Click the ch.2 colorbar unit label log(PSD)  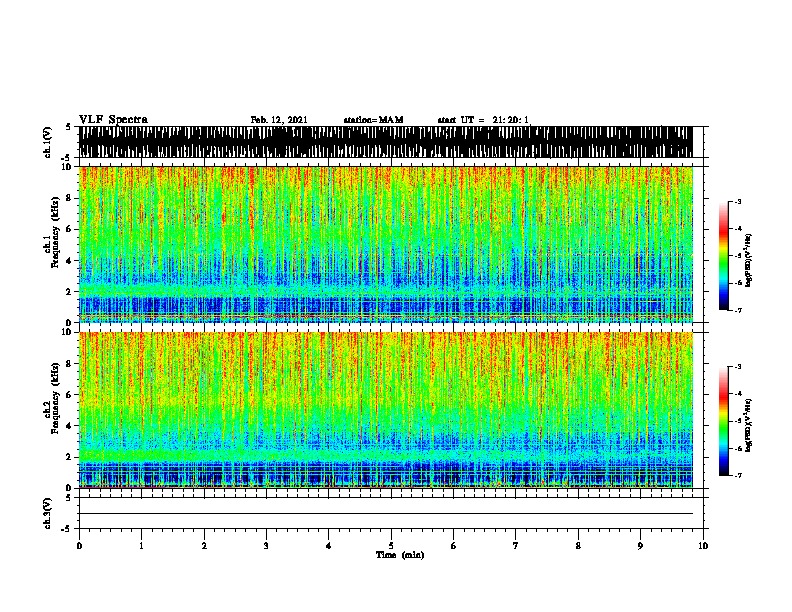(748, 425)
